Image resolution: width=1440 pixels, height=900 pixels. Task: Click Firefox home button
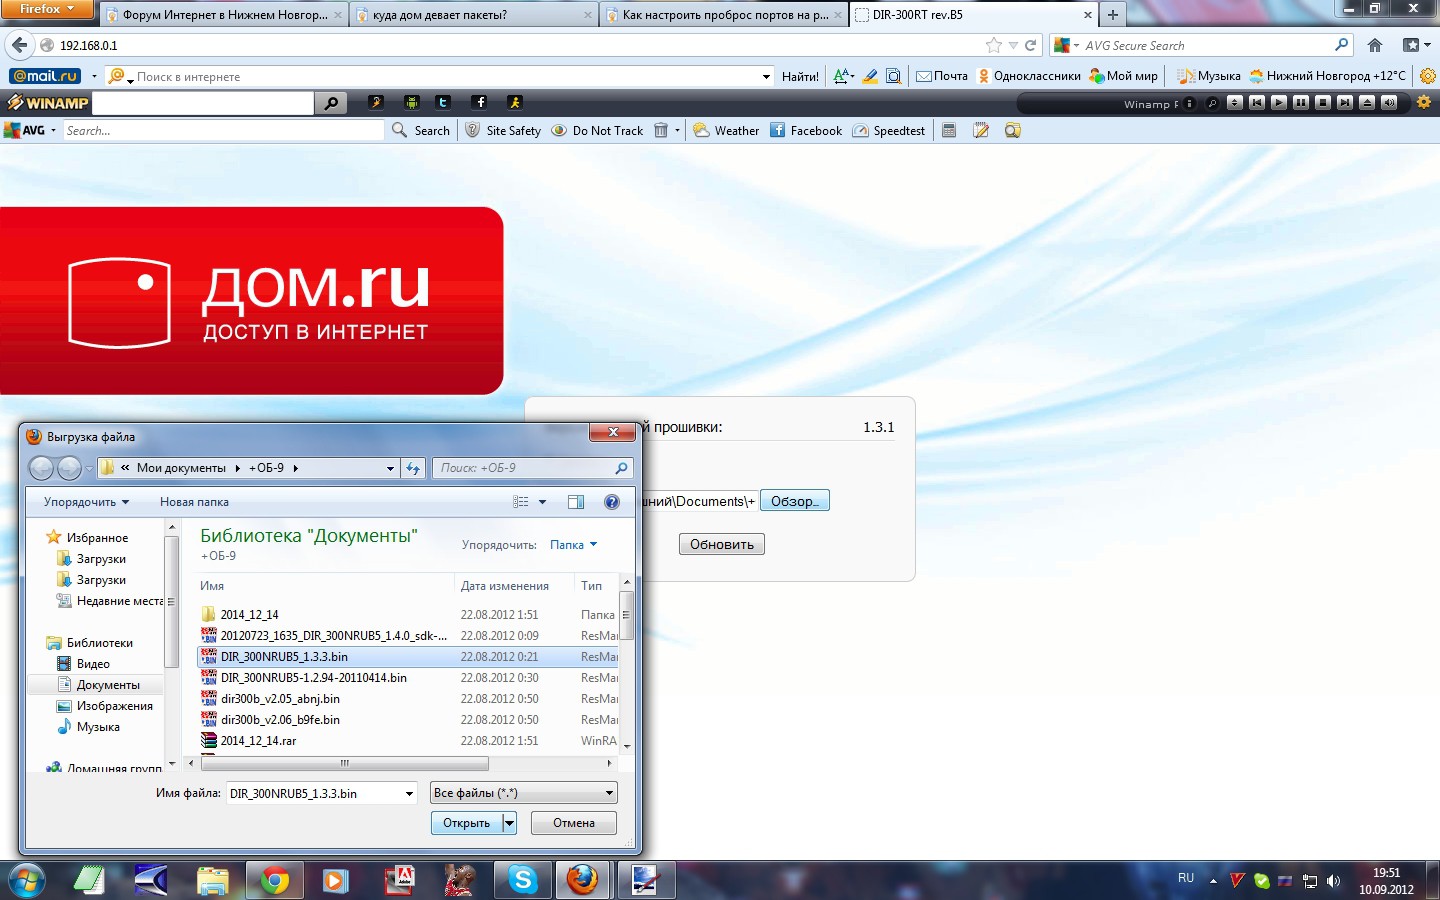pyautogui.click(x=1375, y=45)
